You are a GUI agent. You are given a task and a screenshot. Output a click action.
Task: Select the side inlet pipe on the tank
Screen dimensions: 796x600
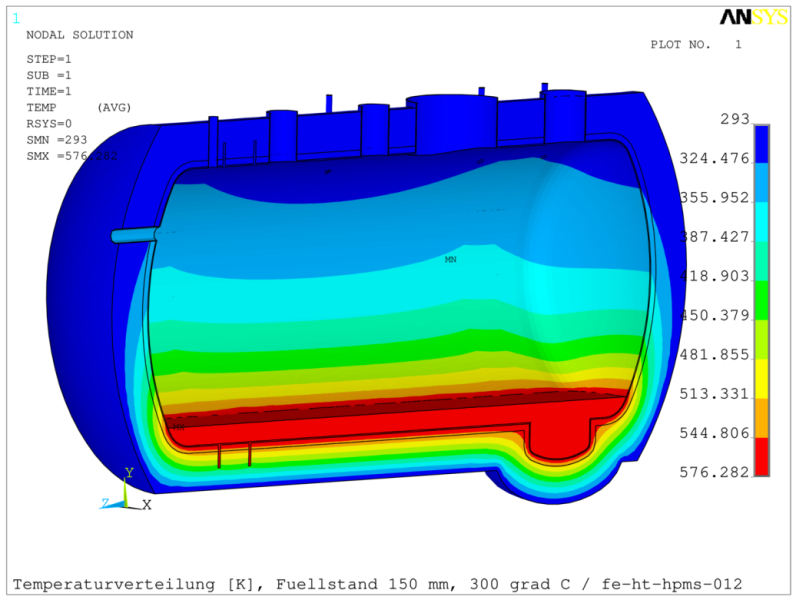click(x=135, y=235)
